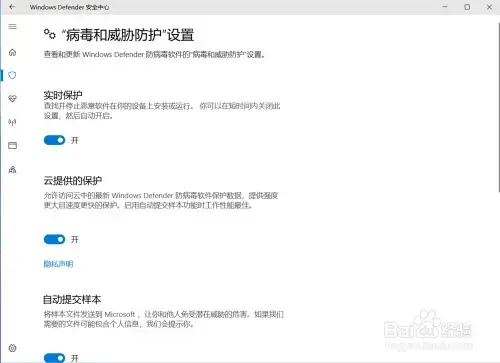Image resolution: width=500 pixels, height=363 pixels.
Task: Click the “病毒和威胁防护”设置 heading
Action: tap(128, 35)
